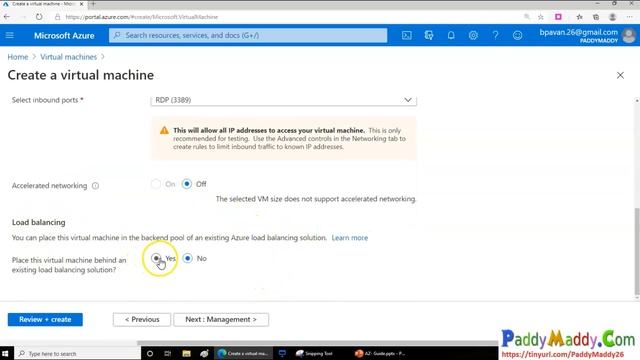Open Snipping Tool from the taskbar
Image resolution: width=640 pixels, height=360 pixels.
pos(314,353)
